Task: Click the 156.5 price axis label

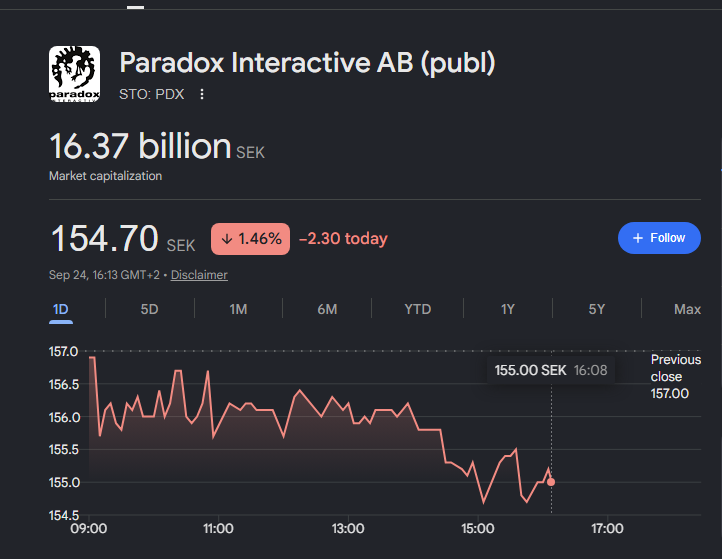Action: [x=64, y=384]
